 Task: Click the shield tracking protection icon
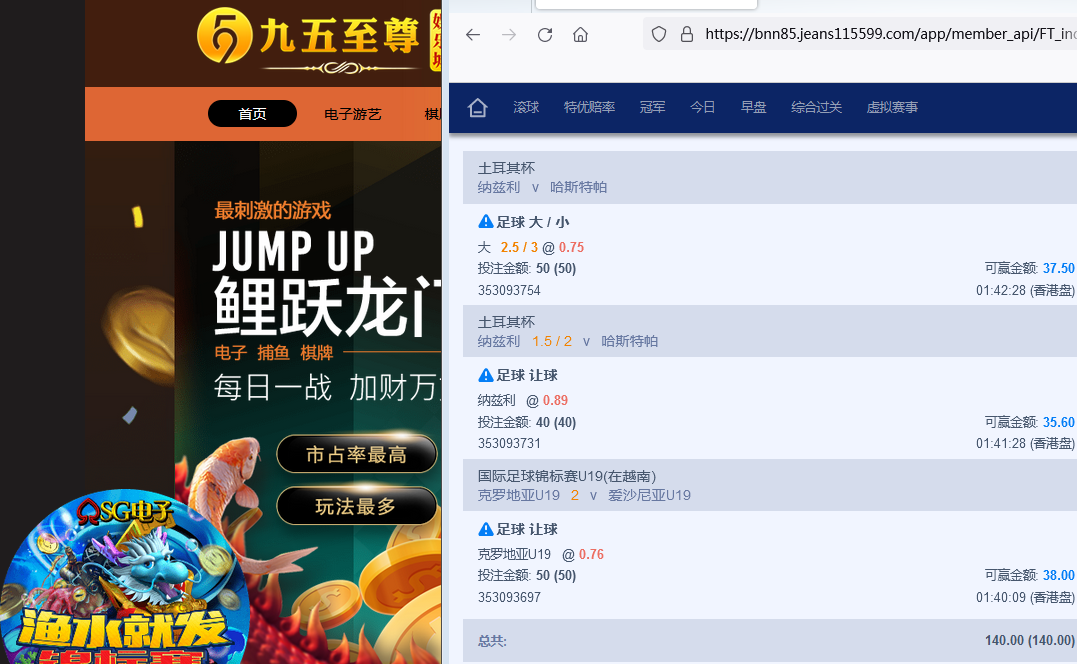pos(659,34)
